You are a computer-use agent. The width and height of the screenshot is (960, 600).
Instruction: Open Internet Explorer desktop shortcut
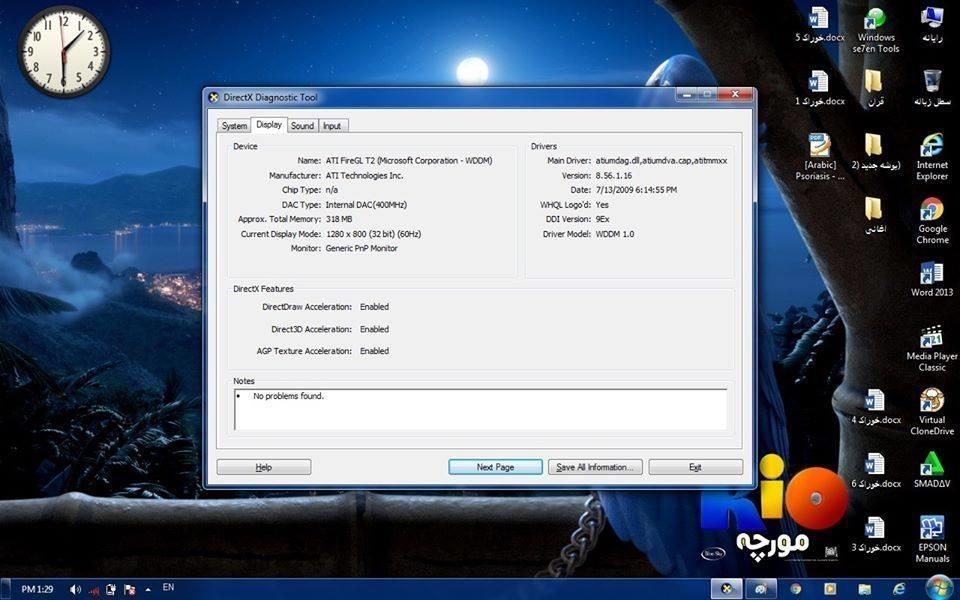click(932, 157)
